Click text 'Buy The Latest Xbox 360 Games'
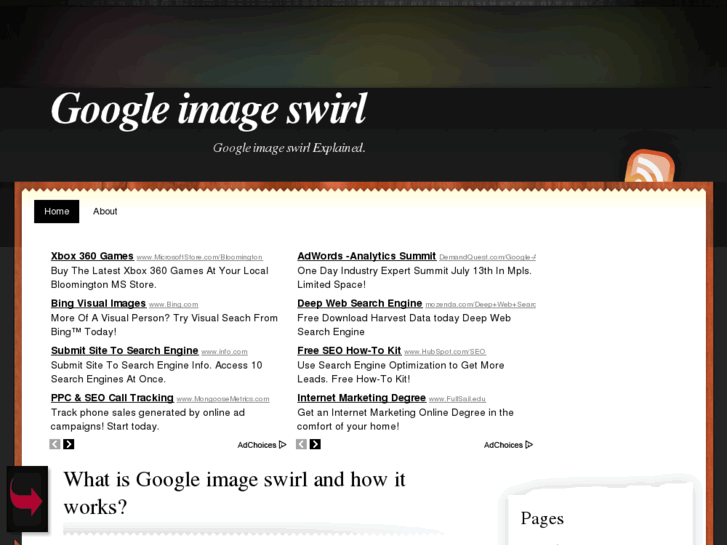Screen dimensions: 727x545 tap(128, 271)
